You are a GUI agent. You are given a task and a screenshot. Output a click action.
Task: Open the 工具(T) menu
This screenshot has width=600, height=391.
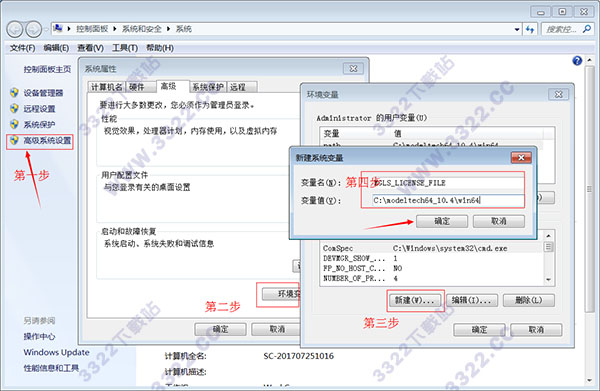pyautogui.click(x=125, y=48)
